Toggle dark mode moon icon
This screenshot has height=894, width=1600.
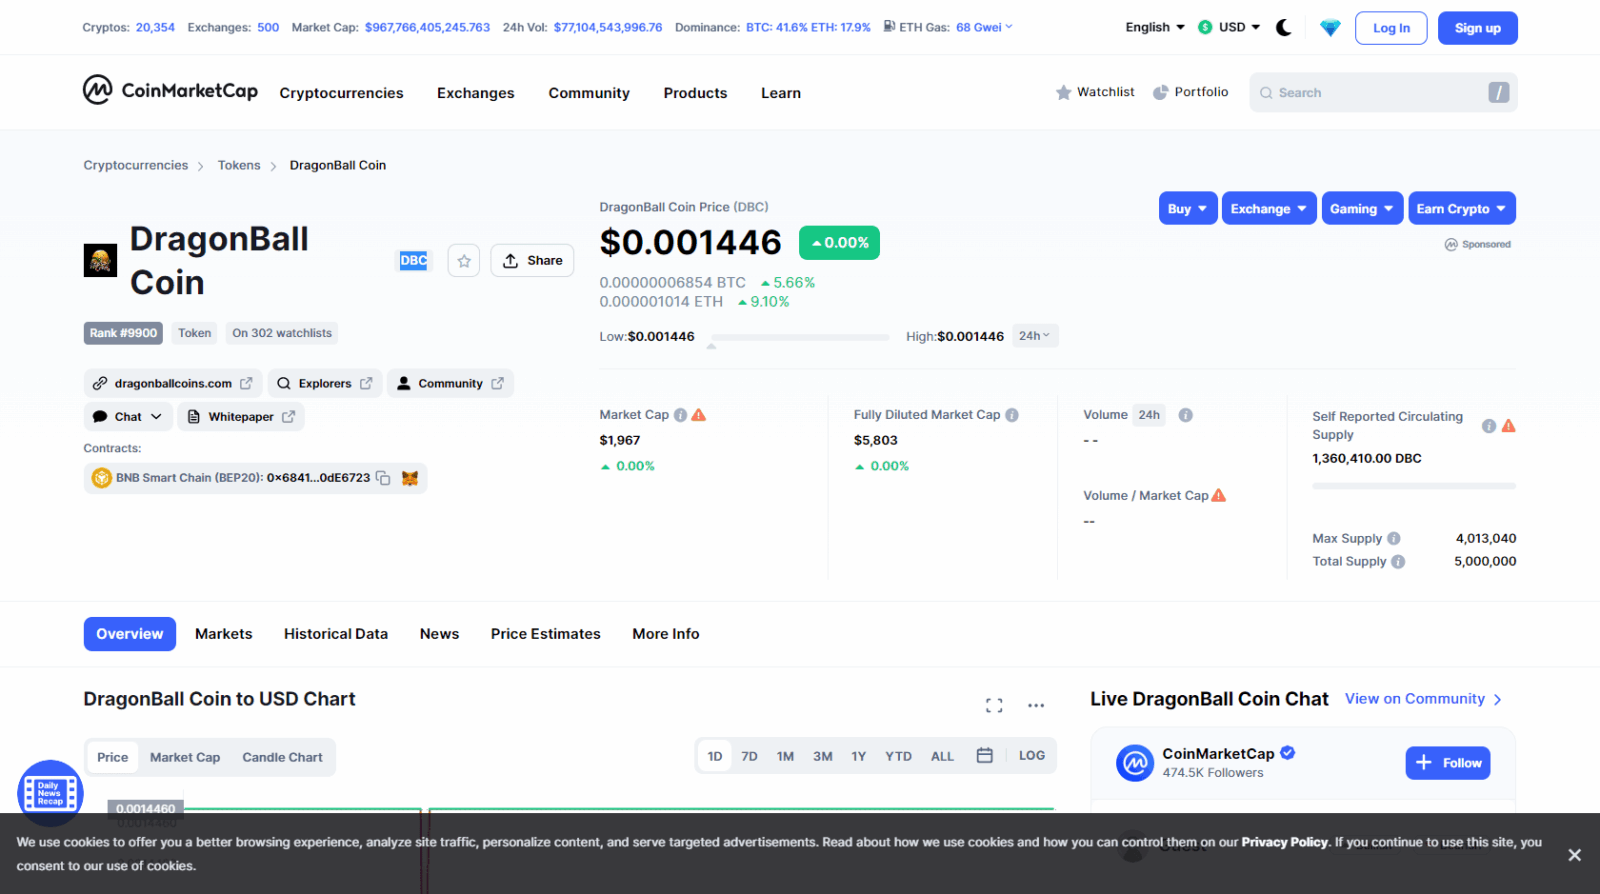tap(1284, 28)
